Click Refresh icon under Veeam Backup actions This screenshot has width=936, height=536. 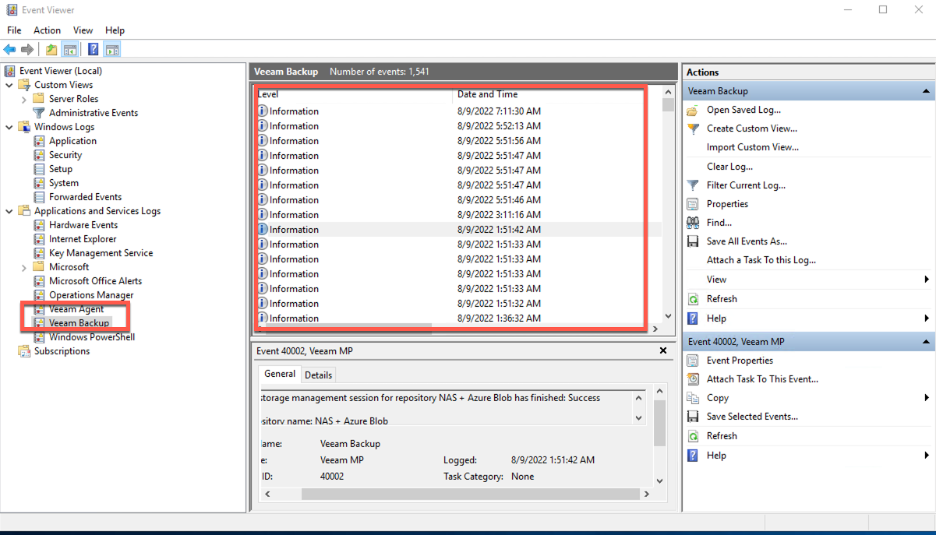pos(693,299)
